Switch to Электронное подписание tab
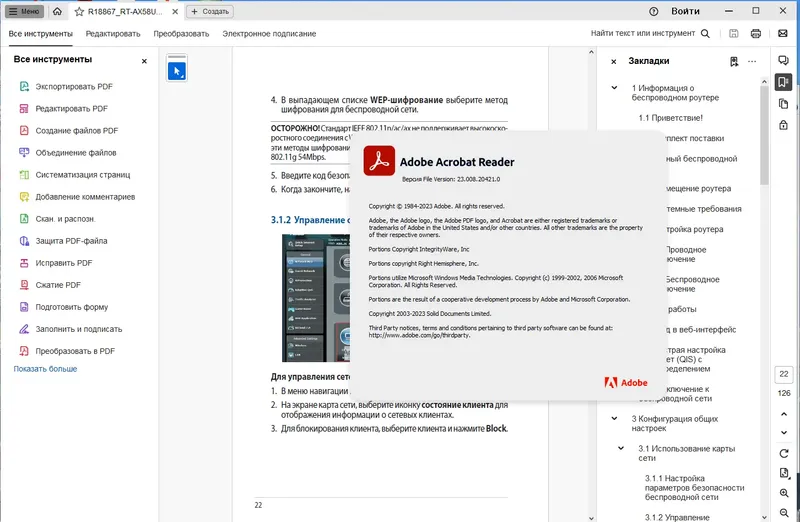 (269, 34)
